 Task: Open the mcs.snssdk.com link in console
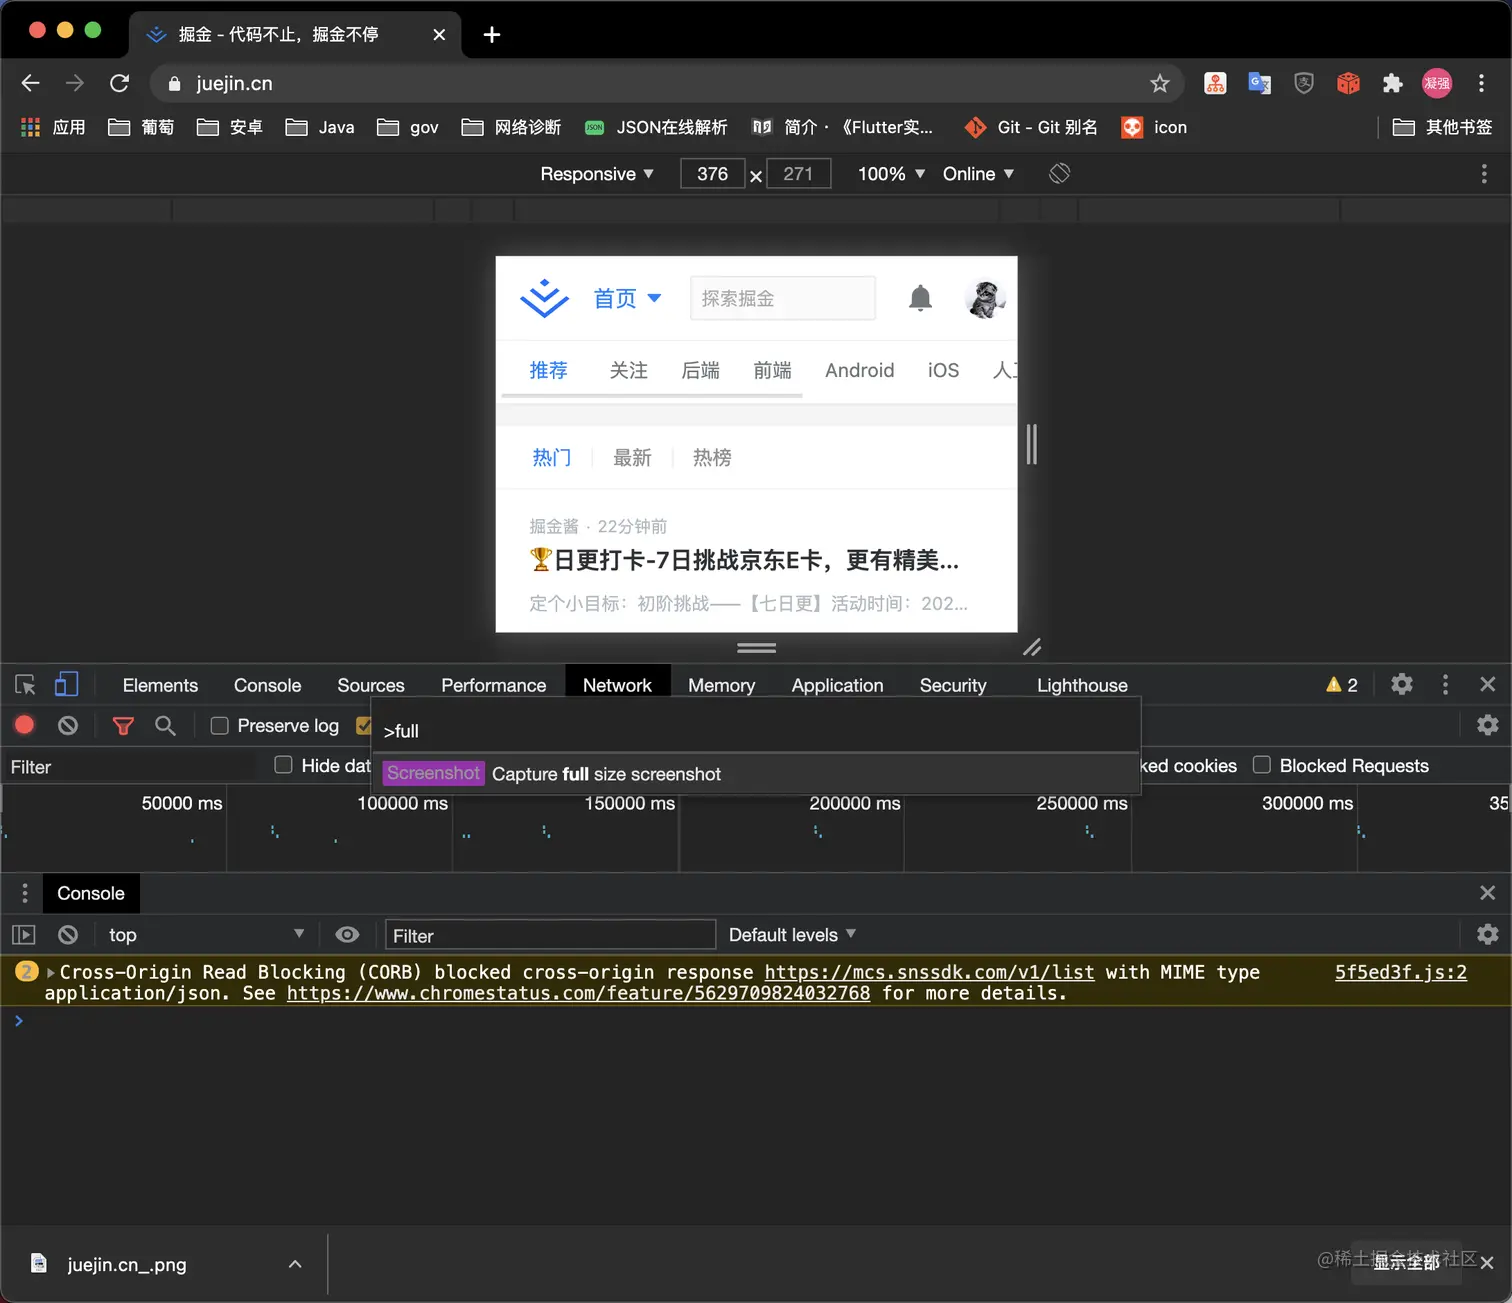point(929,972)
